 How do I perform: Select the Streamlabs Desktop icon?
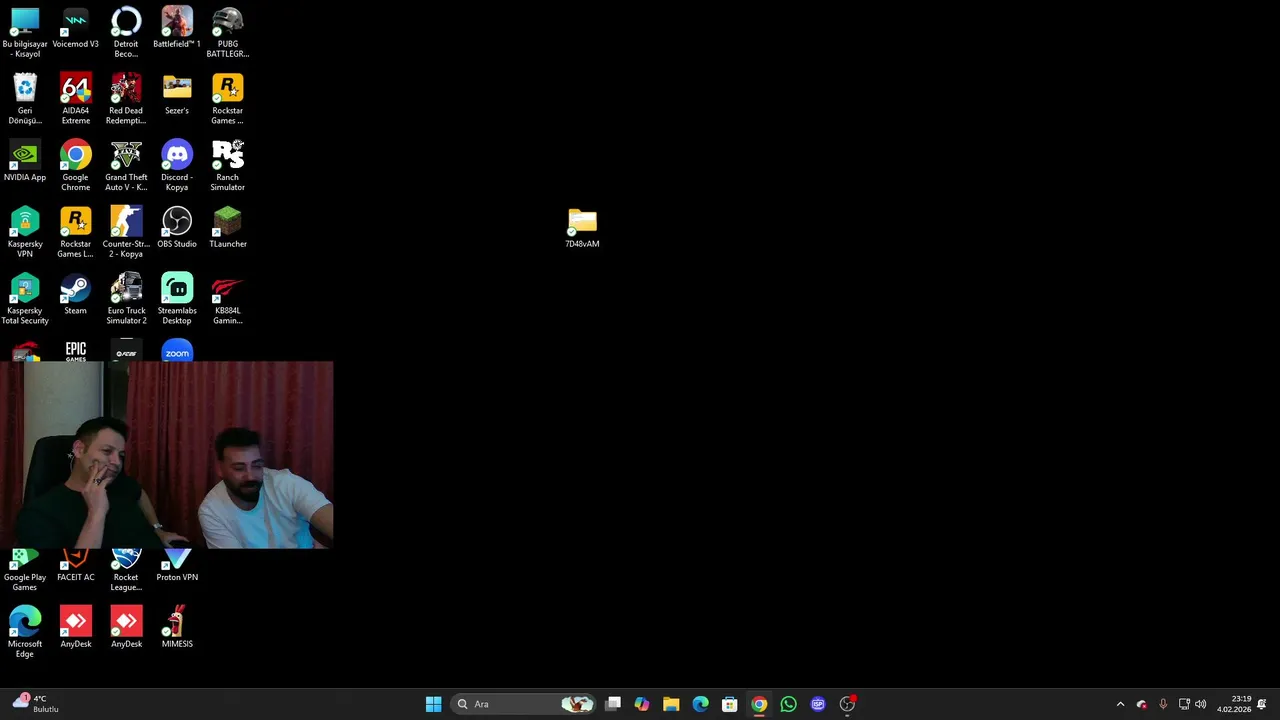point(177,299)
